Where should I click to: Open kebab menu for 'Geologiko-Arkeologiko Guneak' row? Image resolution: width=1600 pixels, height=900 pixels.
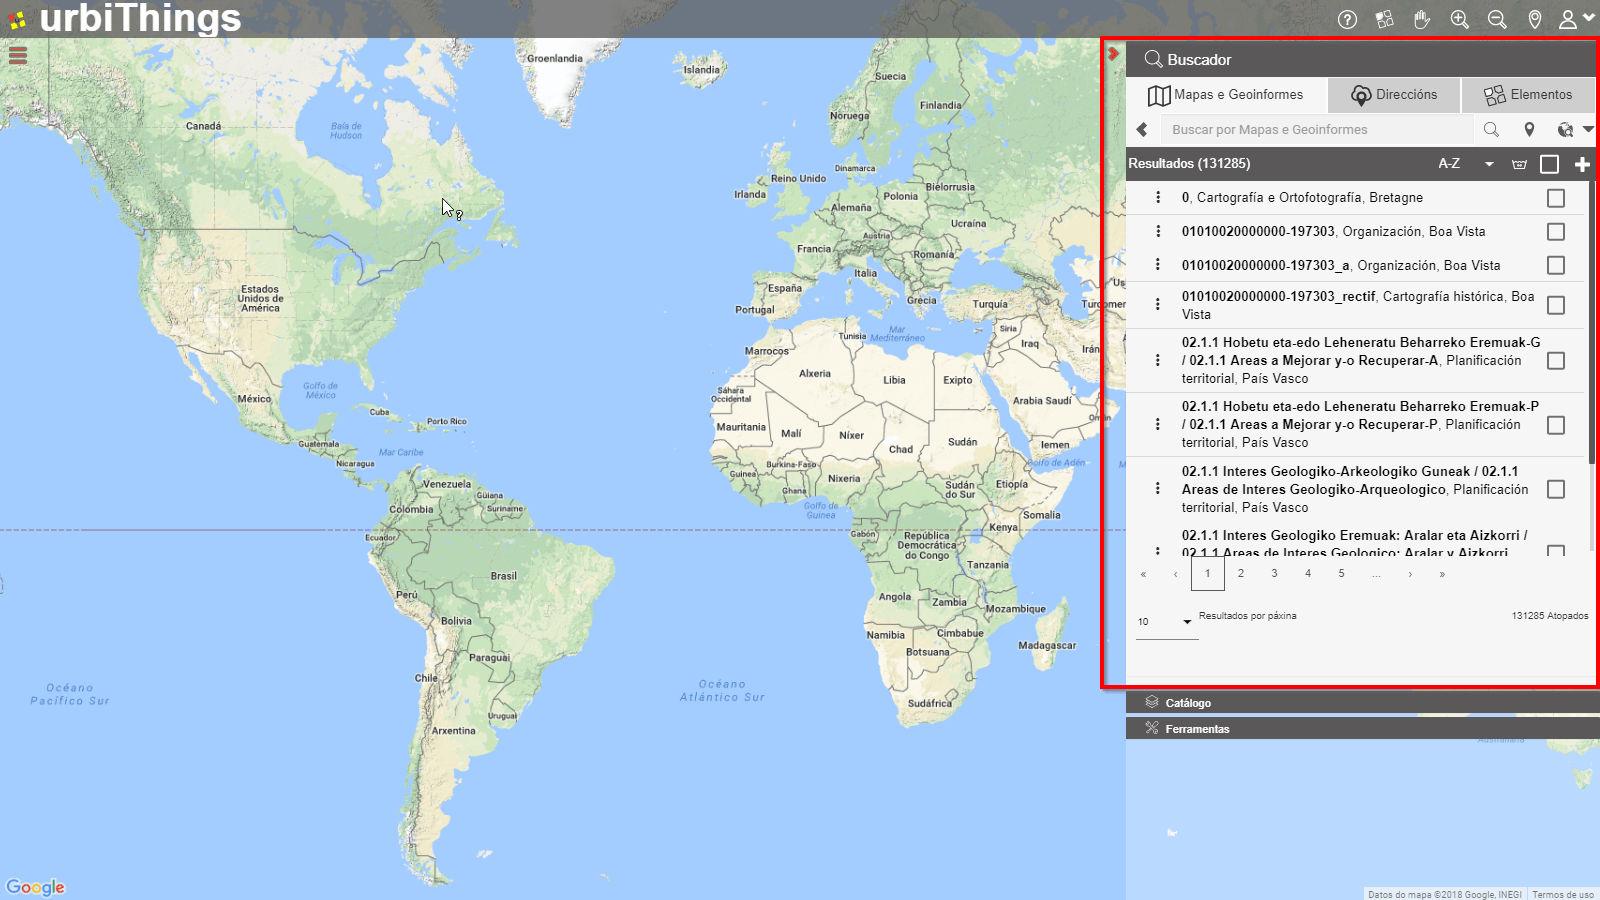tap(1158, 489)
